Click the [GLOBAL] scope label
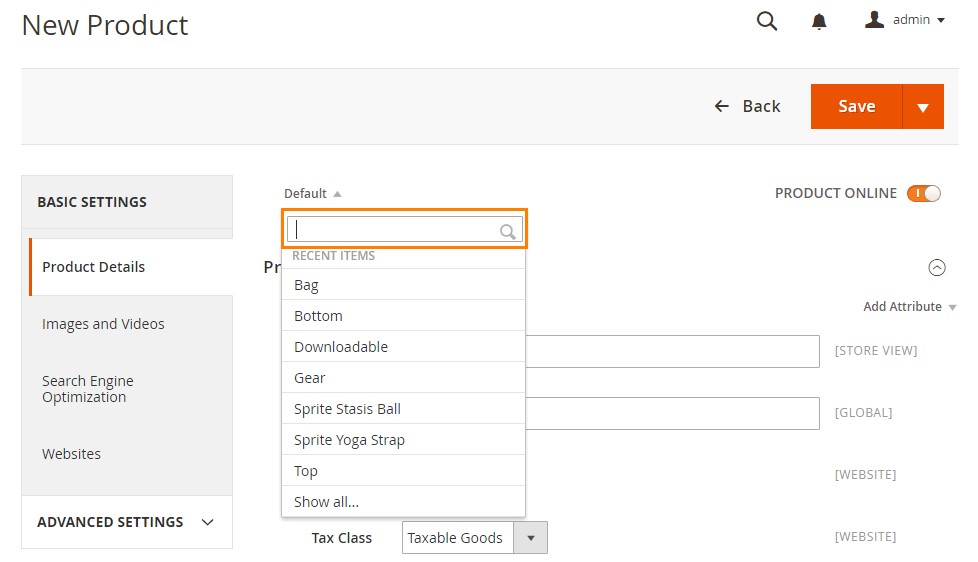Image resolution: width=978 pixels, height=562 pixels. pyautogui.click(x=863, y=412)
